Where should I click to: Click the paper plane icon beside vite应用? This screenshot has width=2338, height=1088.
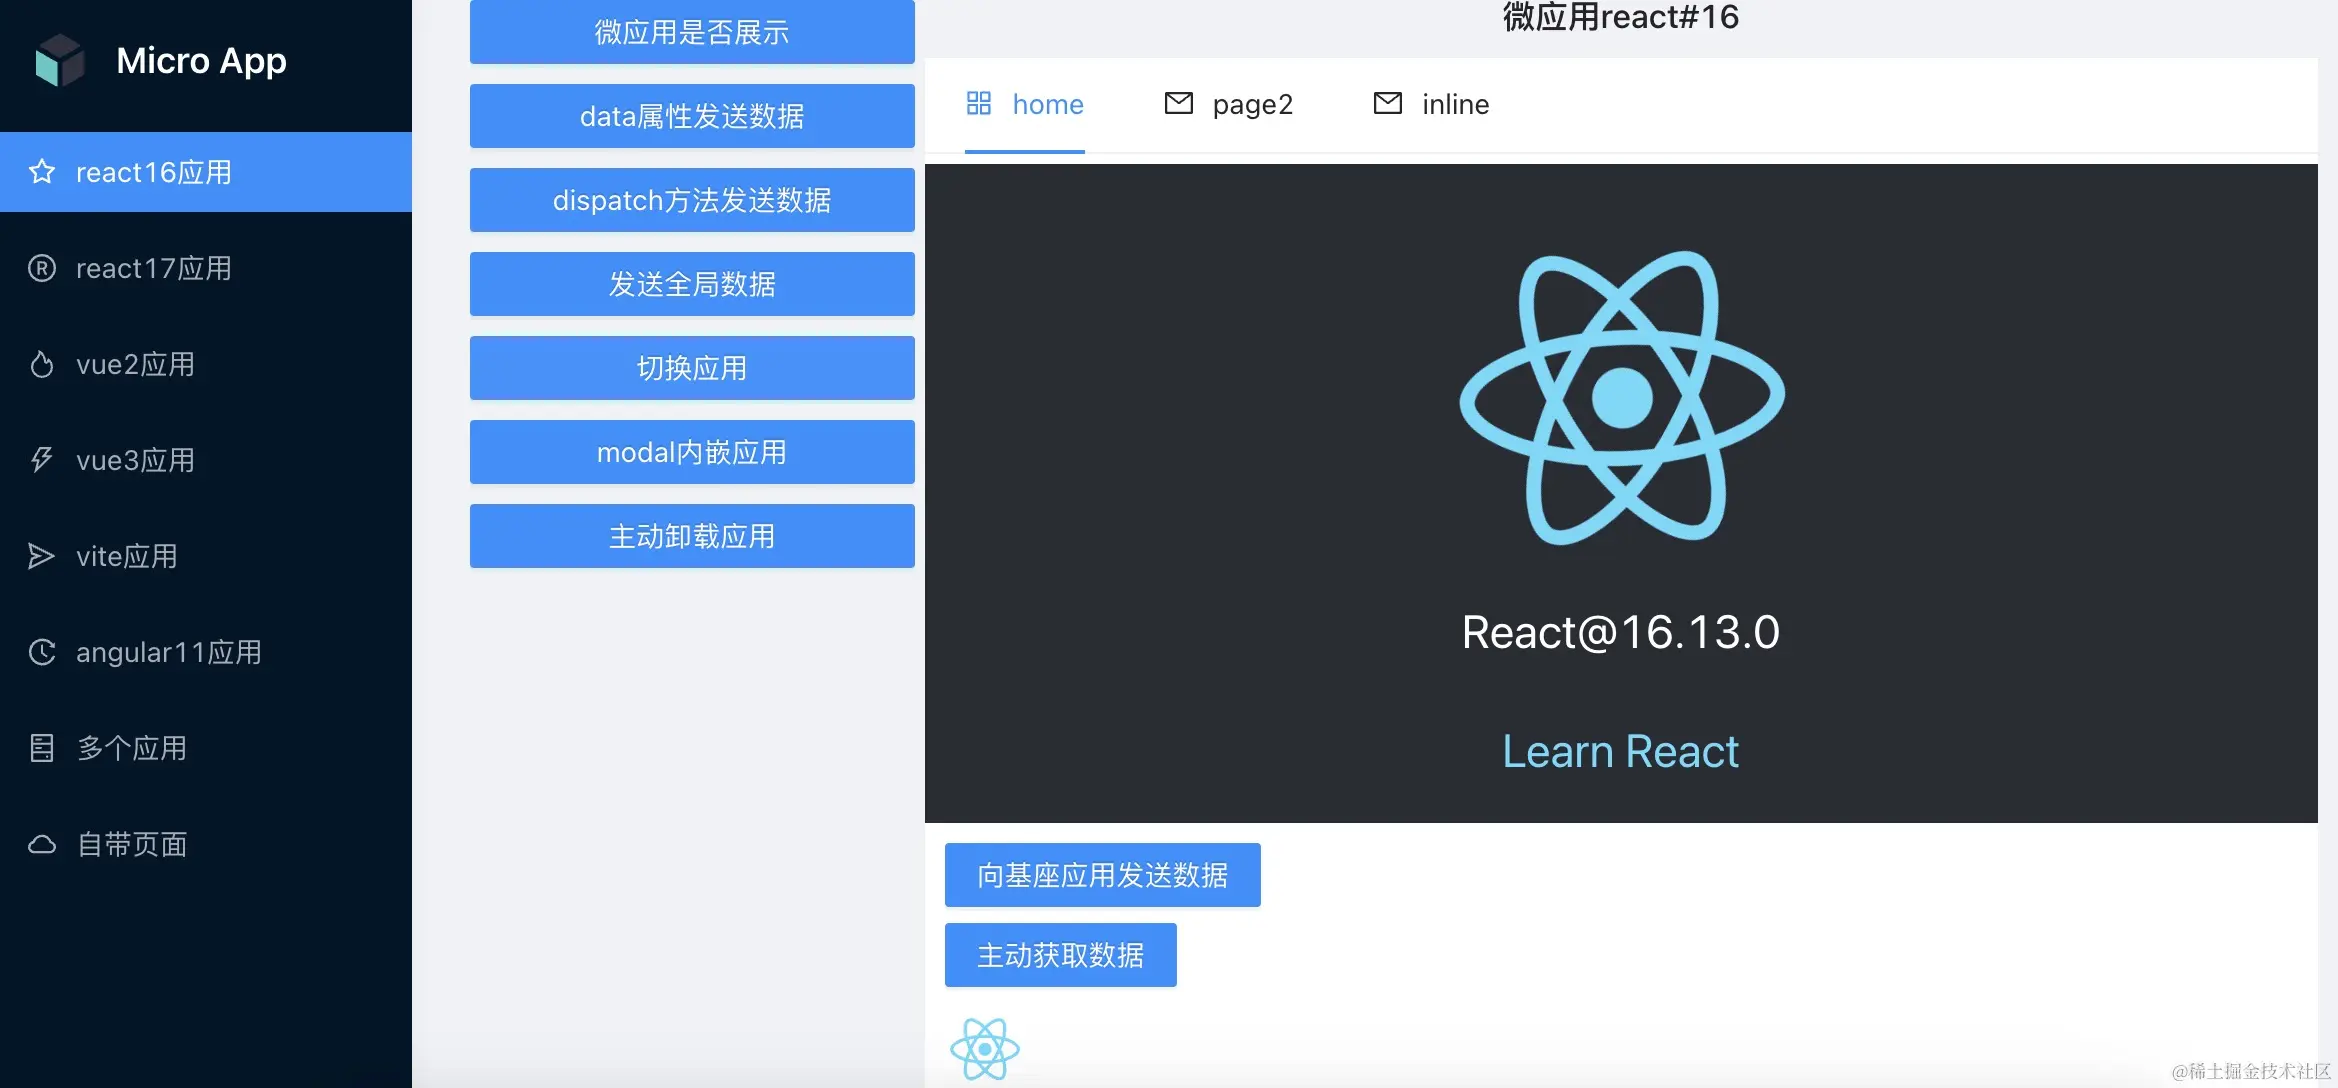point(42,556)
